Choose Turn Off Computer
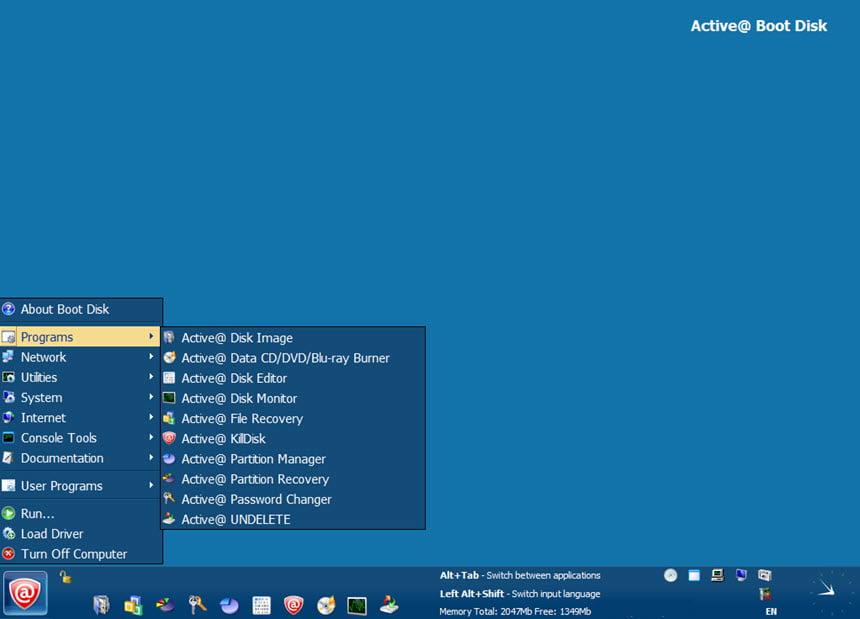The width and height of the screenshot is (860, 619). coord(80,554)
